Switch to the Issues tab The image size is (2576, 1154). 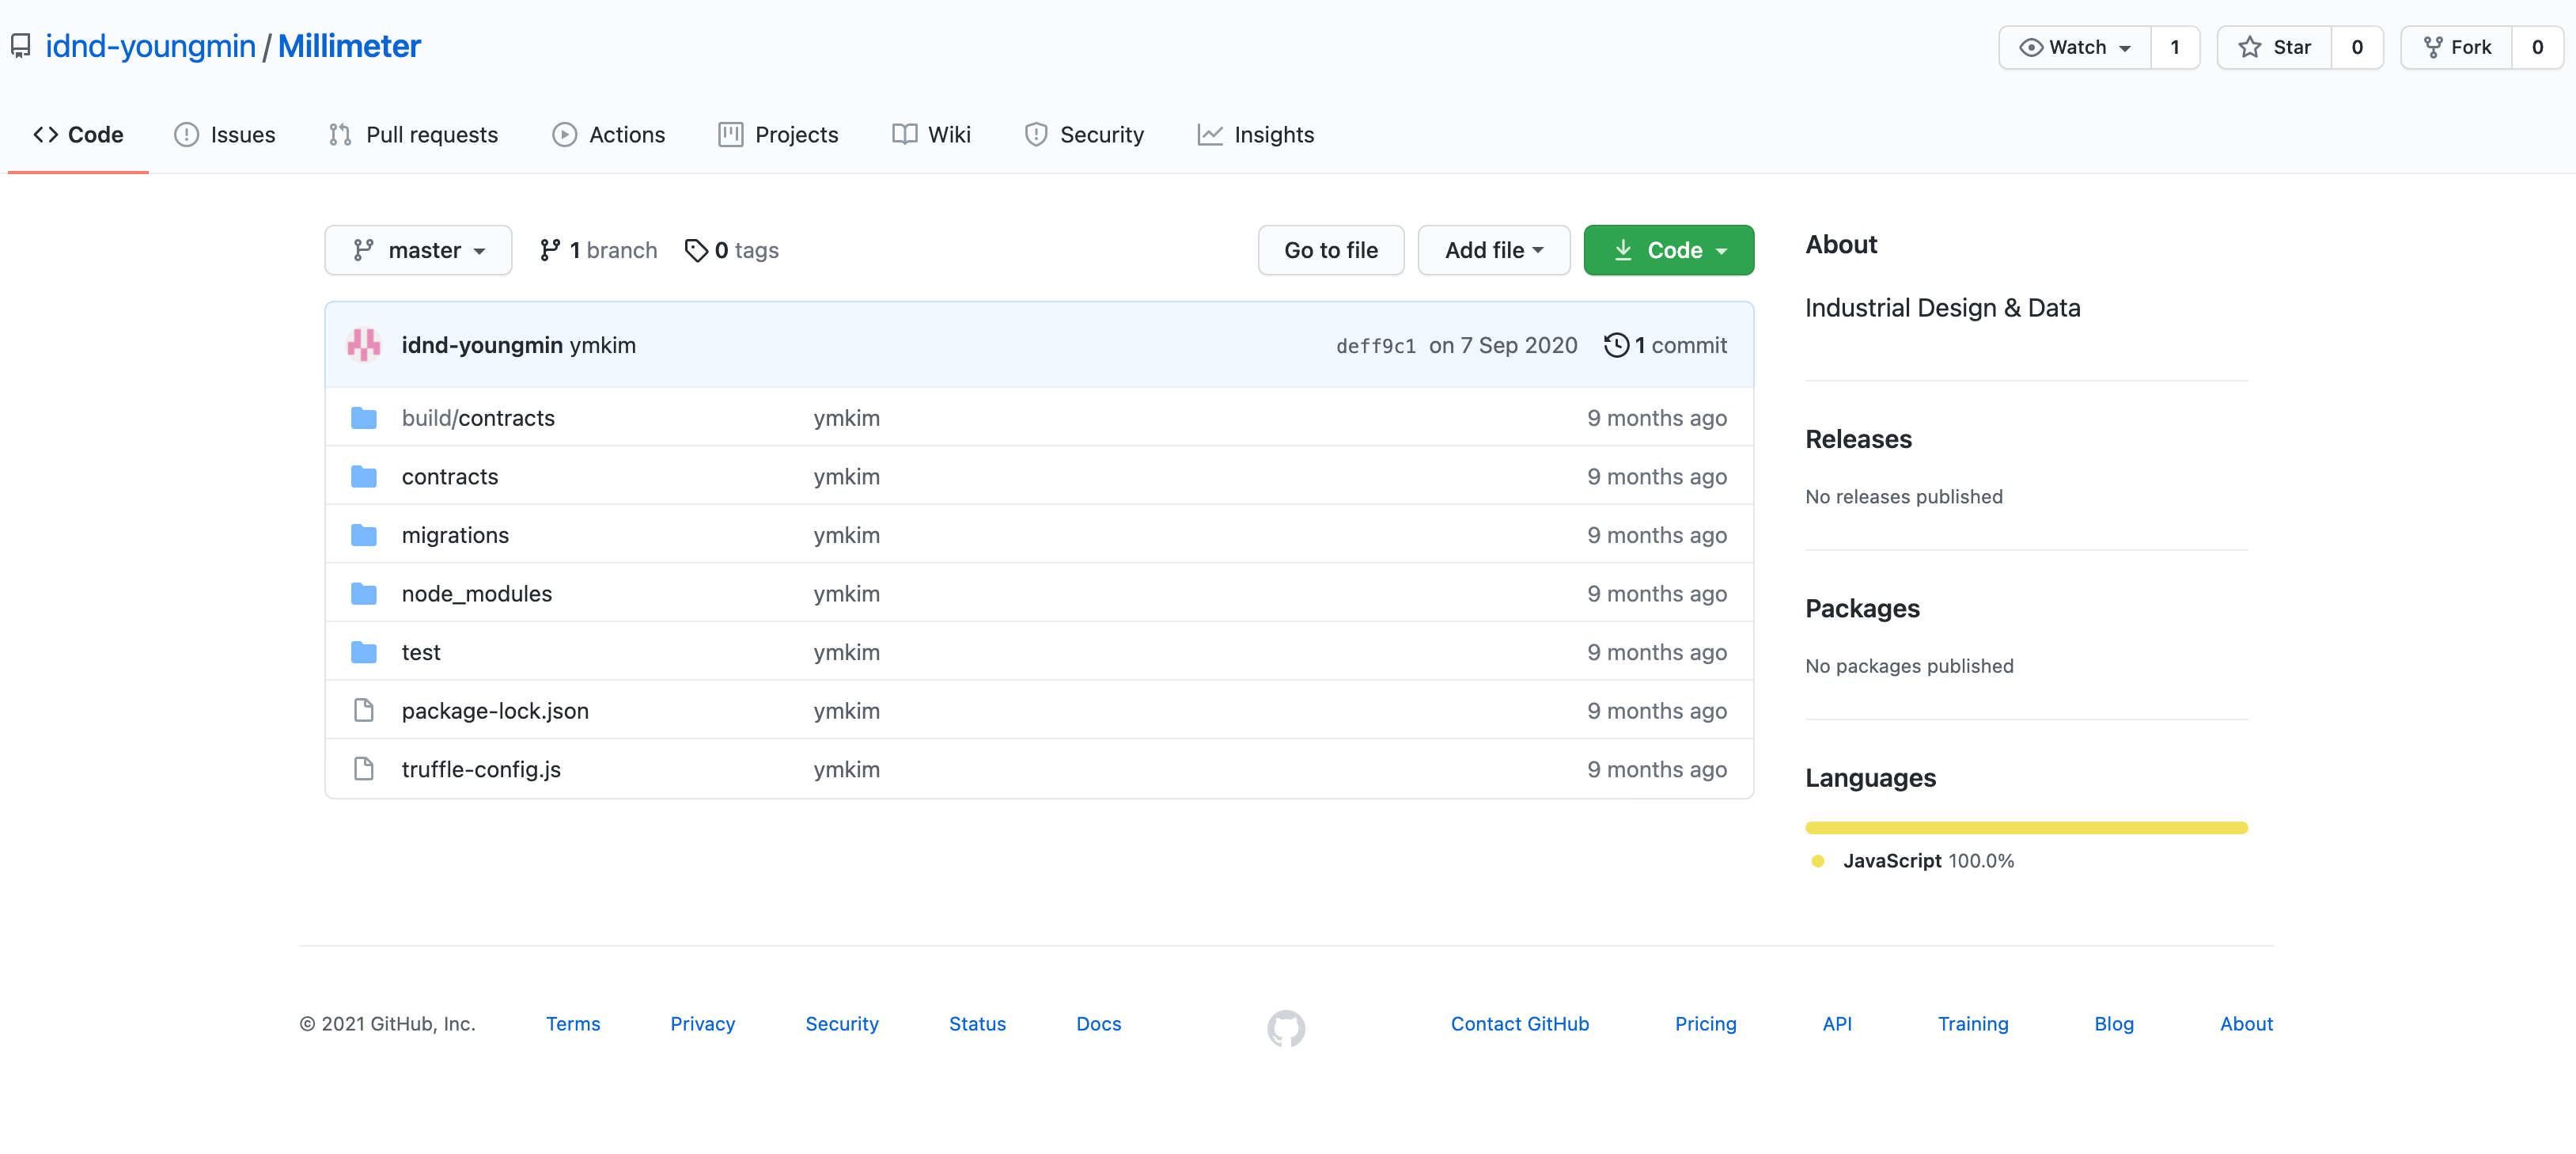point(225,135)
